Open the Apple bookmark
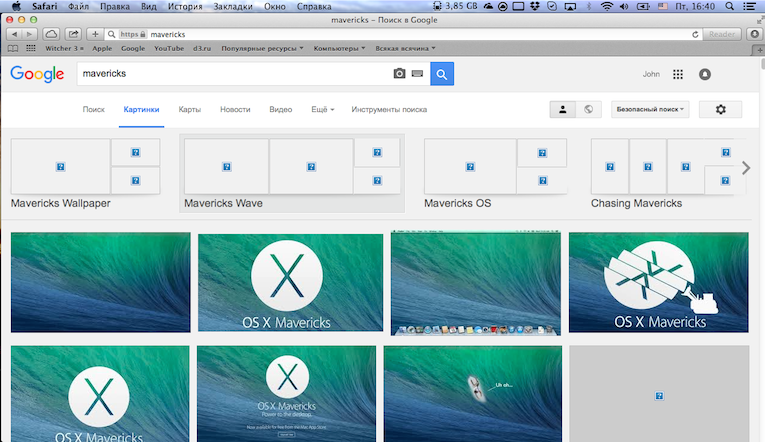 pyautogui.click(x=102, y=48)
